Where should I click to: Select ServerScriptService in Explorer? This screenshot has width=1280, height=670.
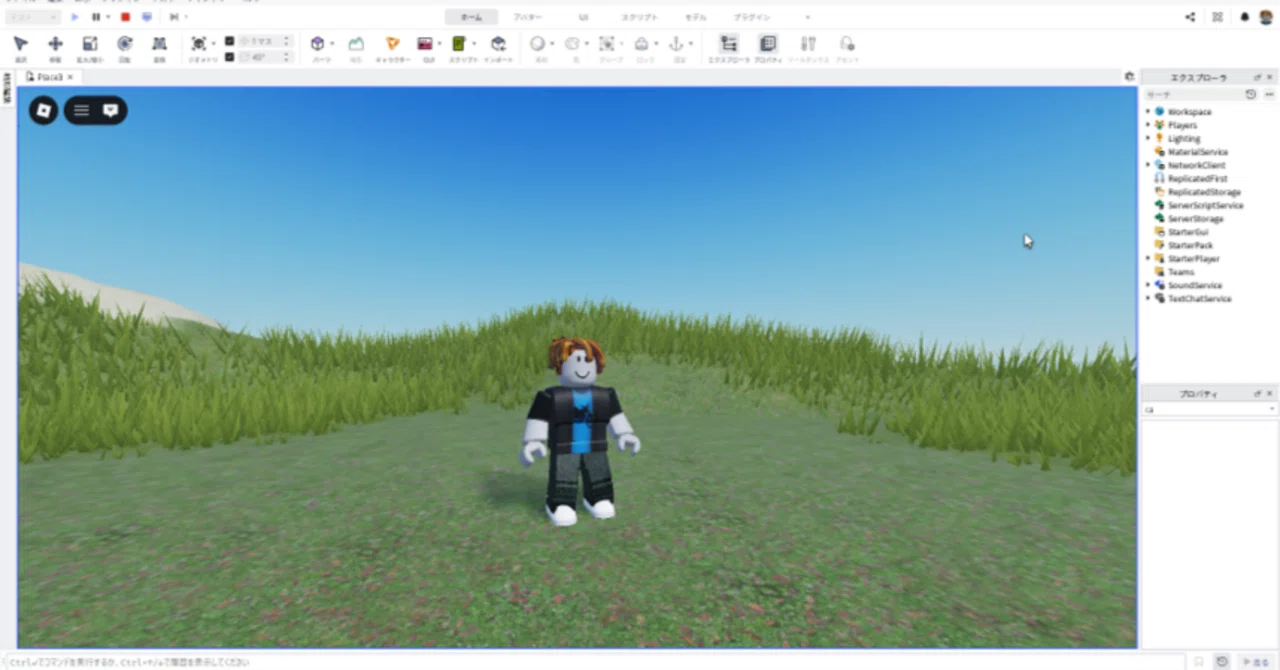pos(1205,205)
